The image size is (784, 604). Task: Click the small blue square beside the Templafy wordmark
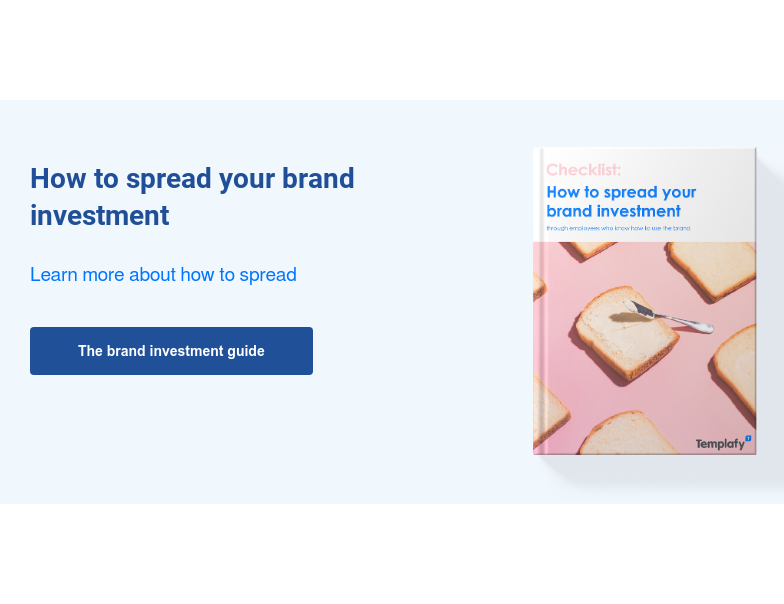(x=748, y=438)
